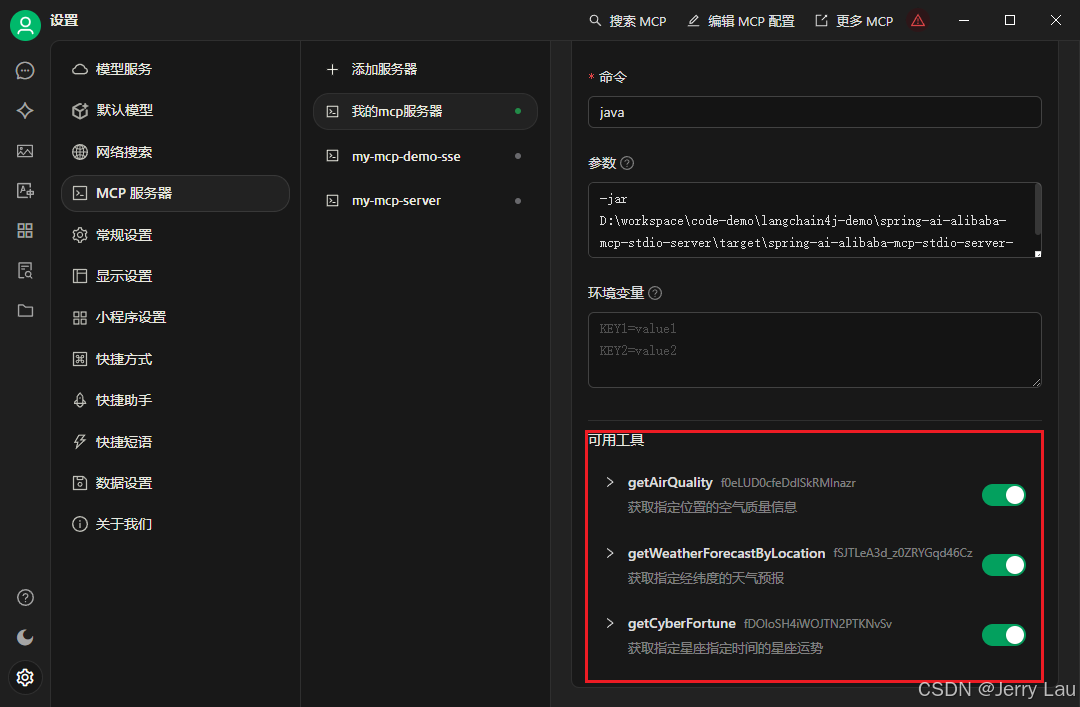
Task: Click the help icon next to 参数
Action: [x=627, y=163]
